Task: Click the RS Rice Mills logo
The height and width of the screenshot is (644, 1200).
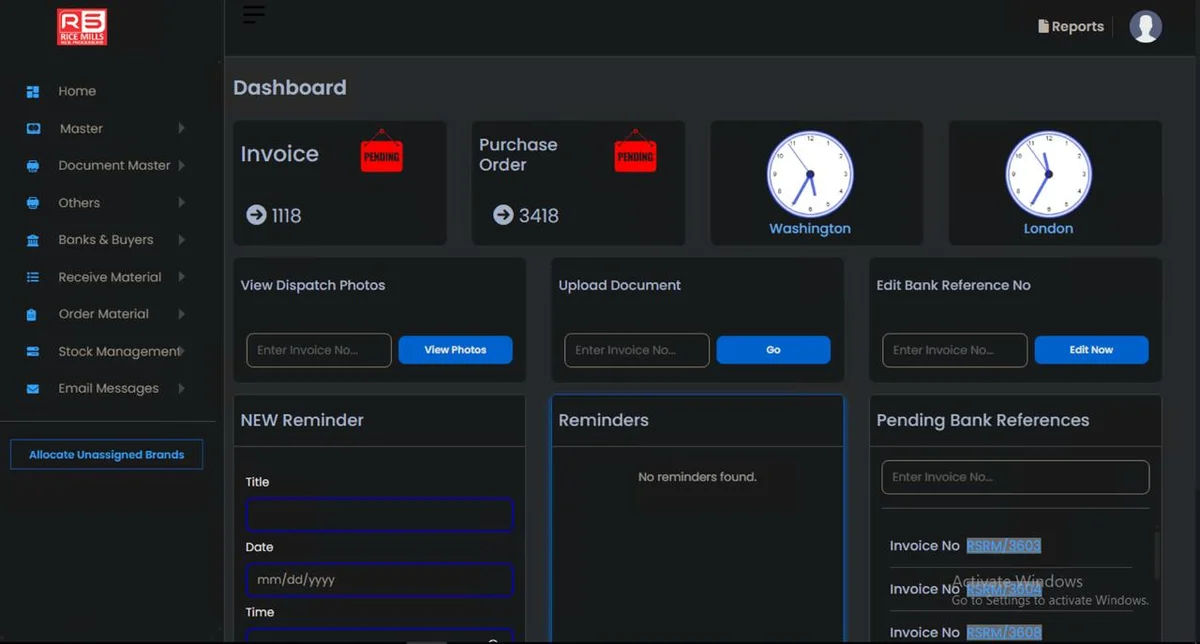Action: coord(82,27)
